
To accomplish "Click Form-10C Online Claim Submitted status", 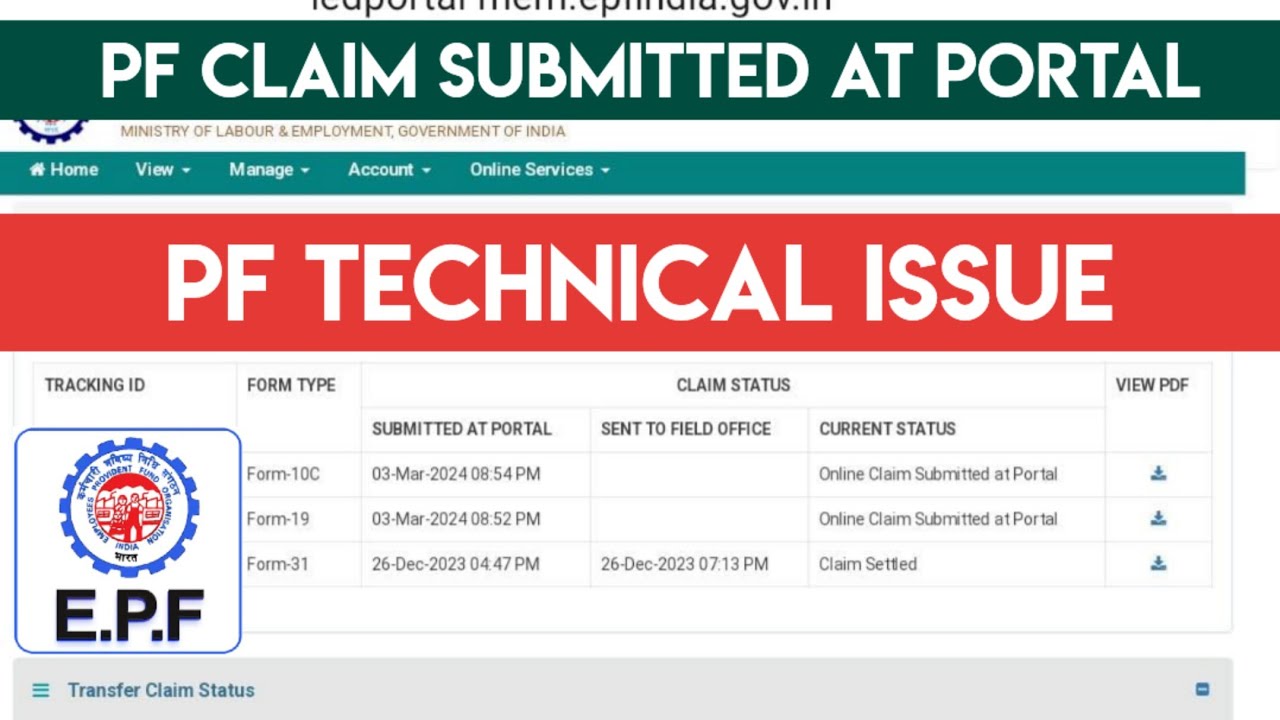I will pos(938,474).
